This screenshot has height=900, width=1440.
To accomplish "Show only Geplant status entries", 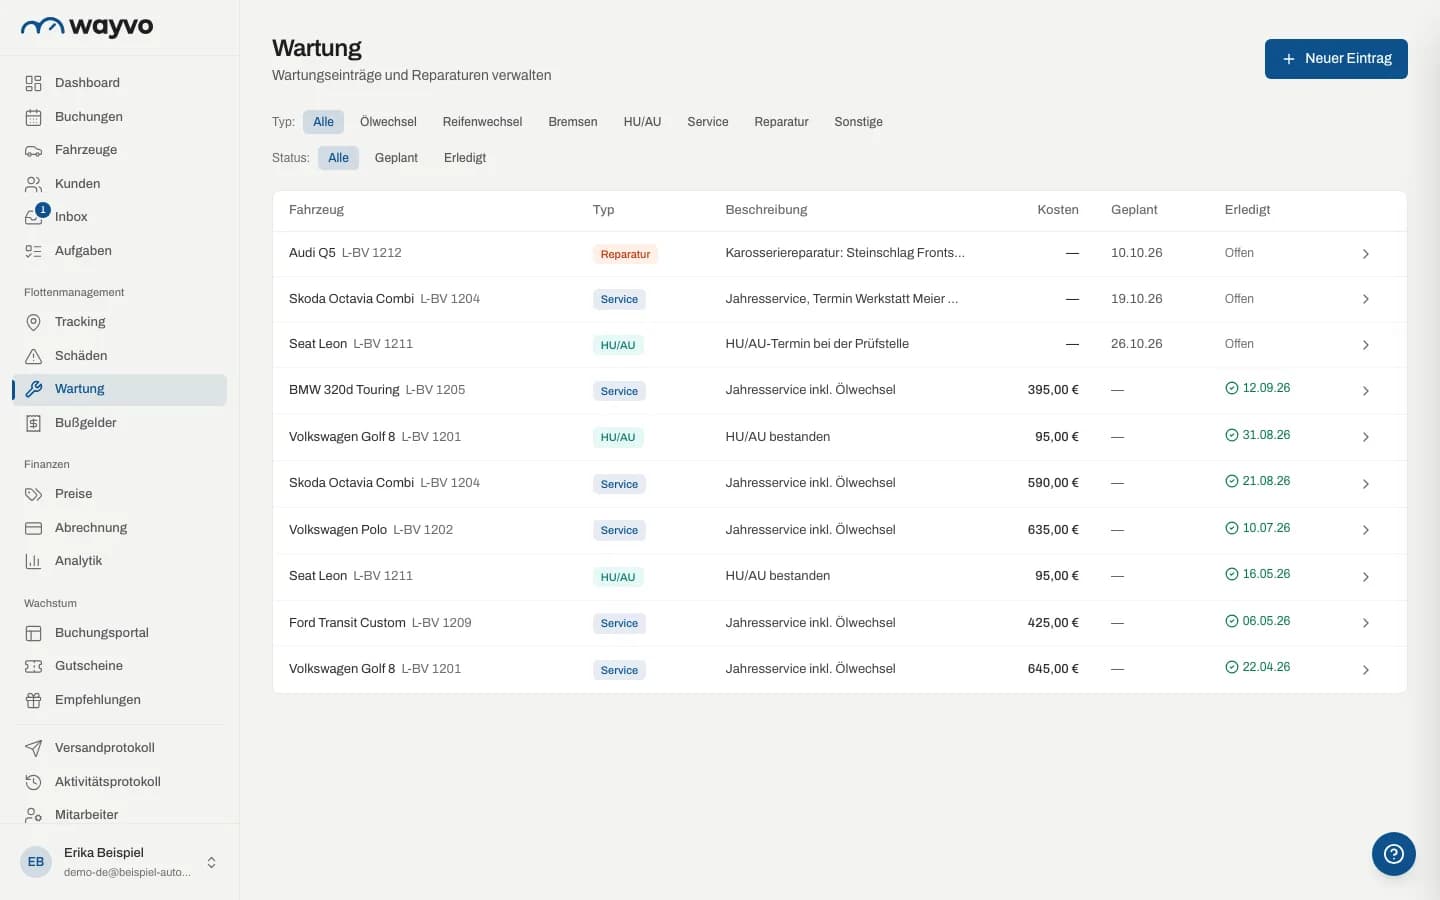I will pos(396,158).
